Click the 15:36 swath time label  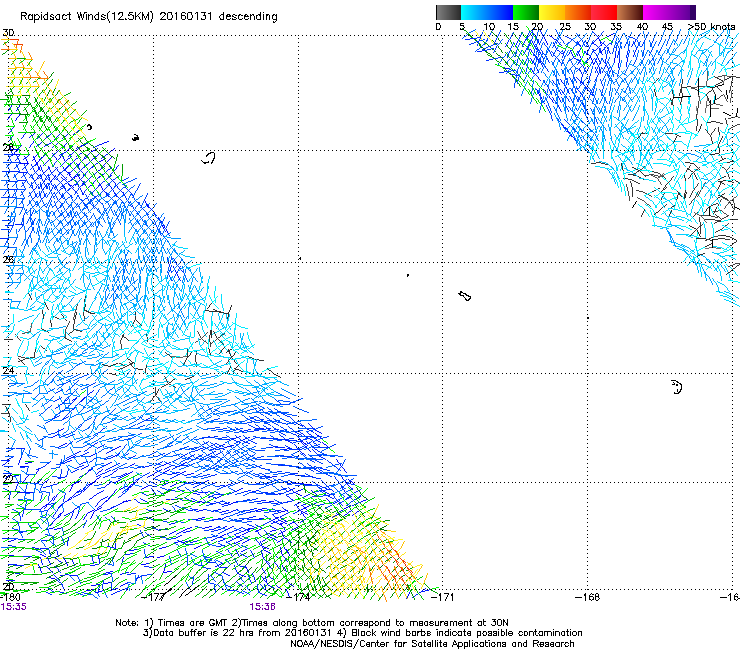pos(262,607)
